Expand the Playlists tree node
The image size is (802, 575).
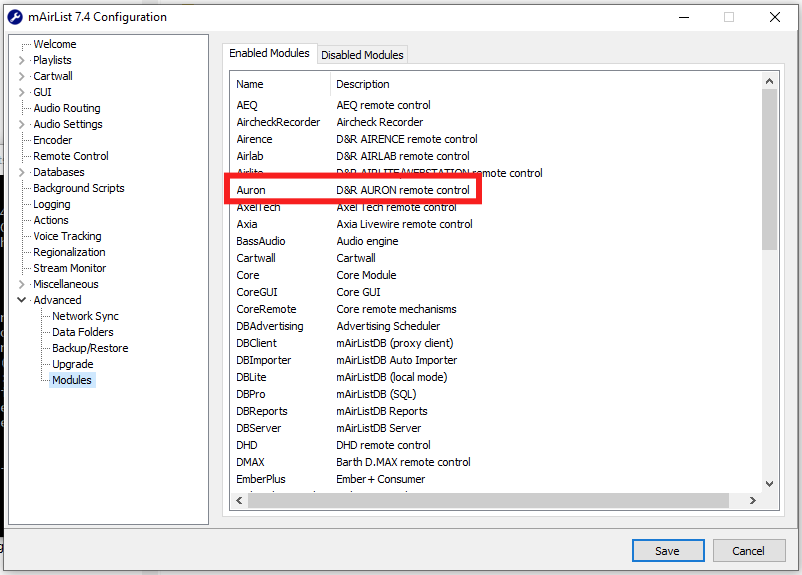coord(21,60)
